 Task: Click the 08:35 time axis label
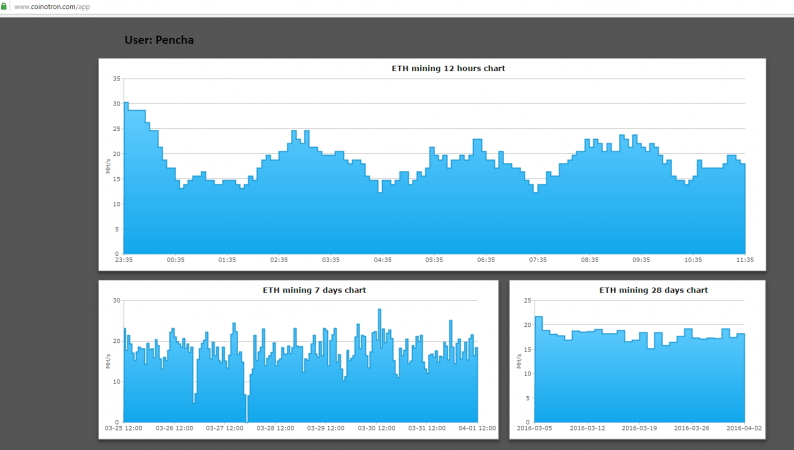click(589, 260)
